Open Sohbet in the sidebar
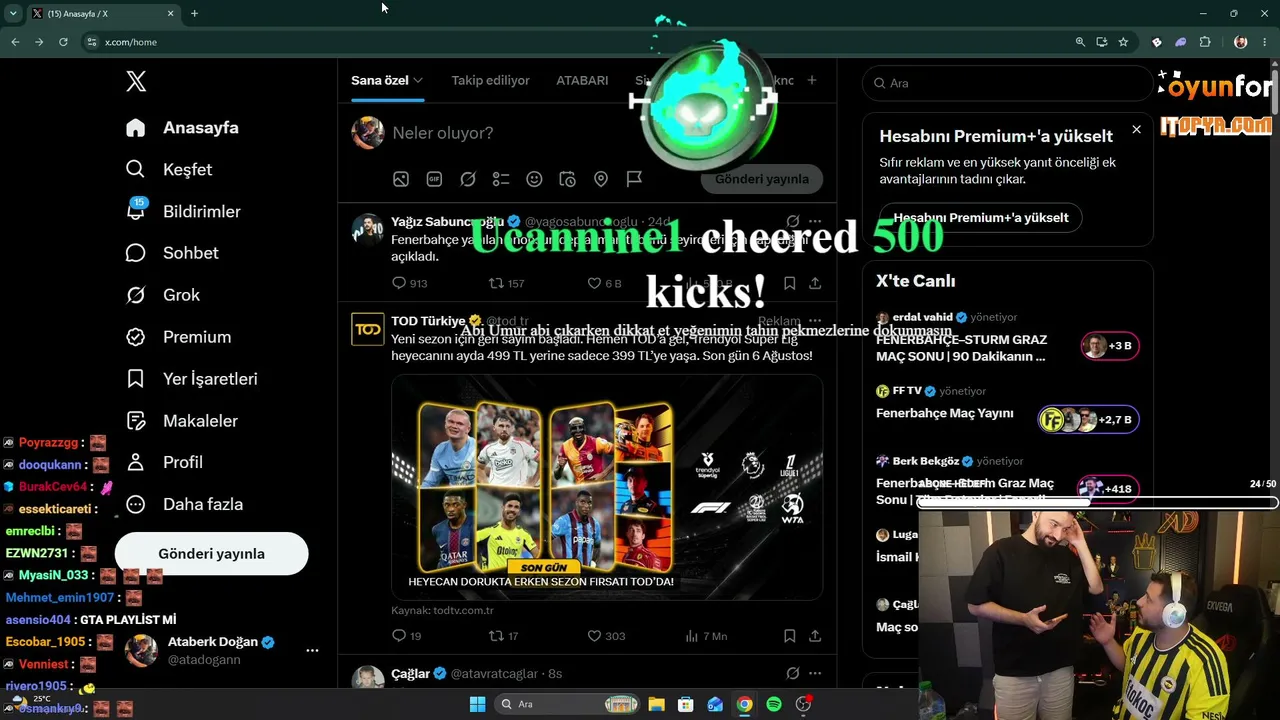Screen dimensions: 1280x720 point(172,253)
